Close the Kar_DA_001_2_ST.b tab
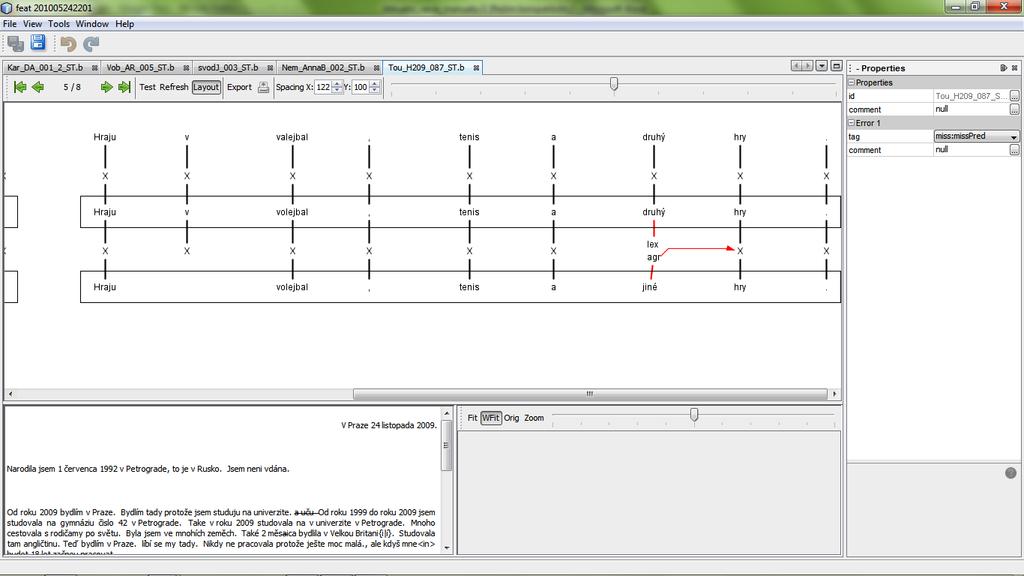1024x576 pixels. [x=95, y=68]
